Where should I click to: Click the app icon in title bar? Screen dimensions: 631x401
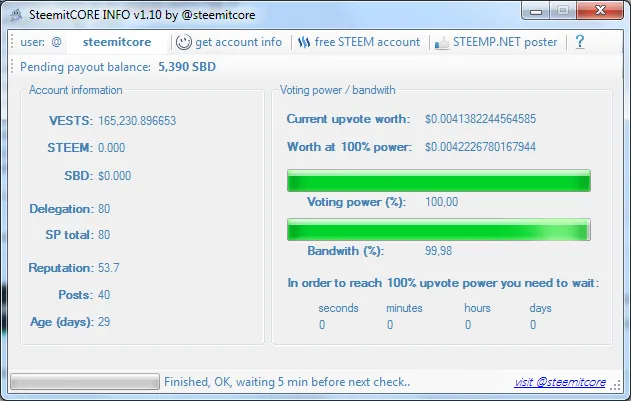pyautogui.click(x=16, y=15)
